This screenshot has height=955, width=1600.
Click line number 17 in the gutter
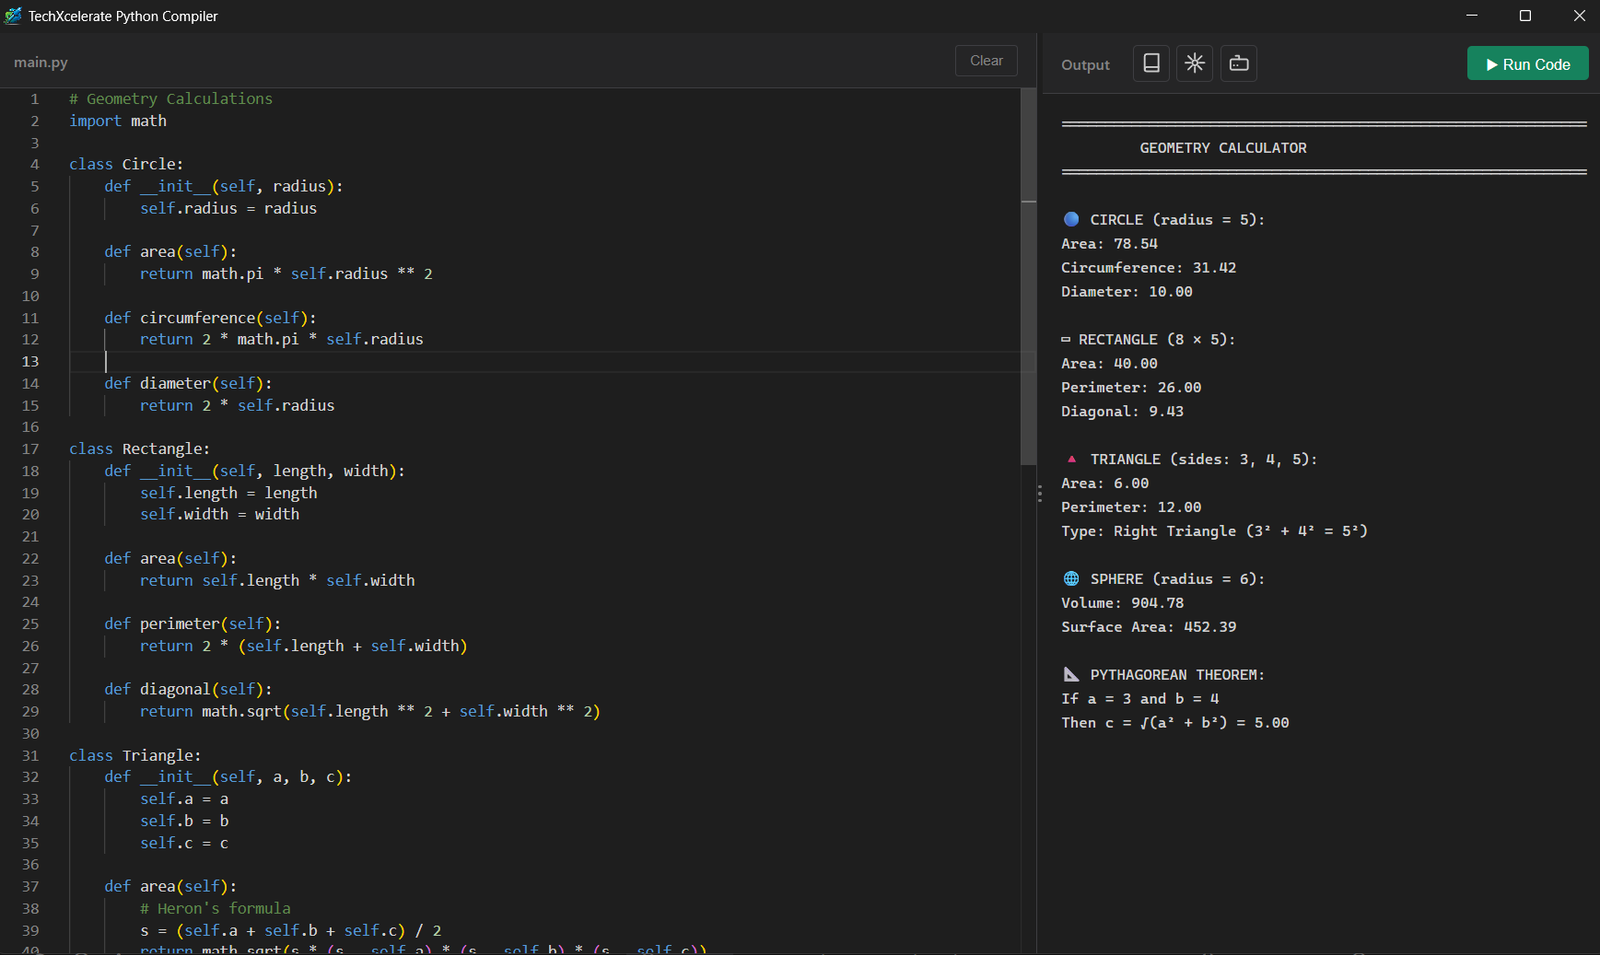coord(31,449)
